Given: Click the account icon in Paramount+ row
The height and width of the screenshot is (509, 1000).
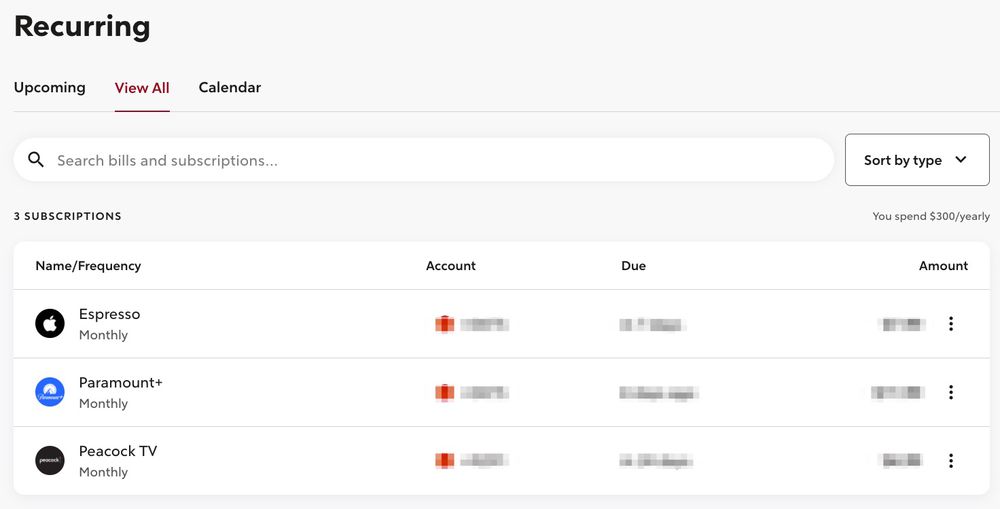Looking at the screenshot, I should [x=444, y=392].
